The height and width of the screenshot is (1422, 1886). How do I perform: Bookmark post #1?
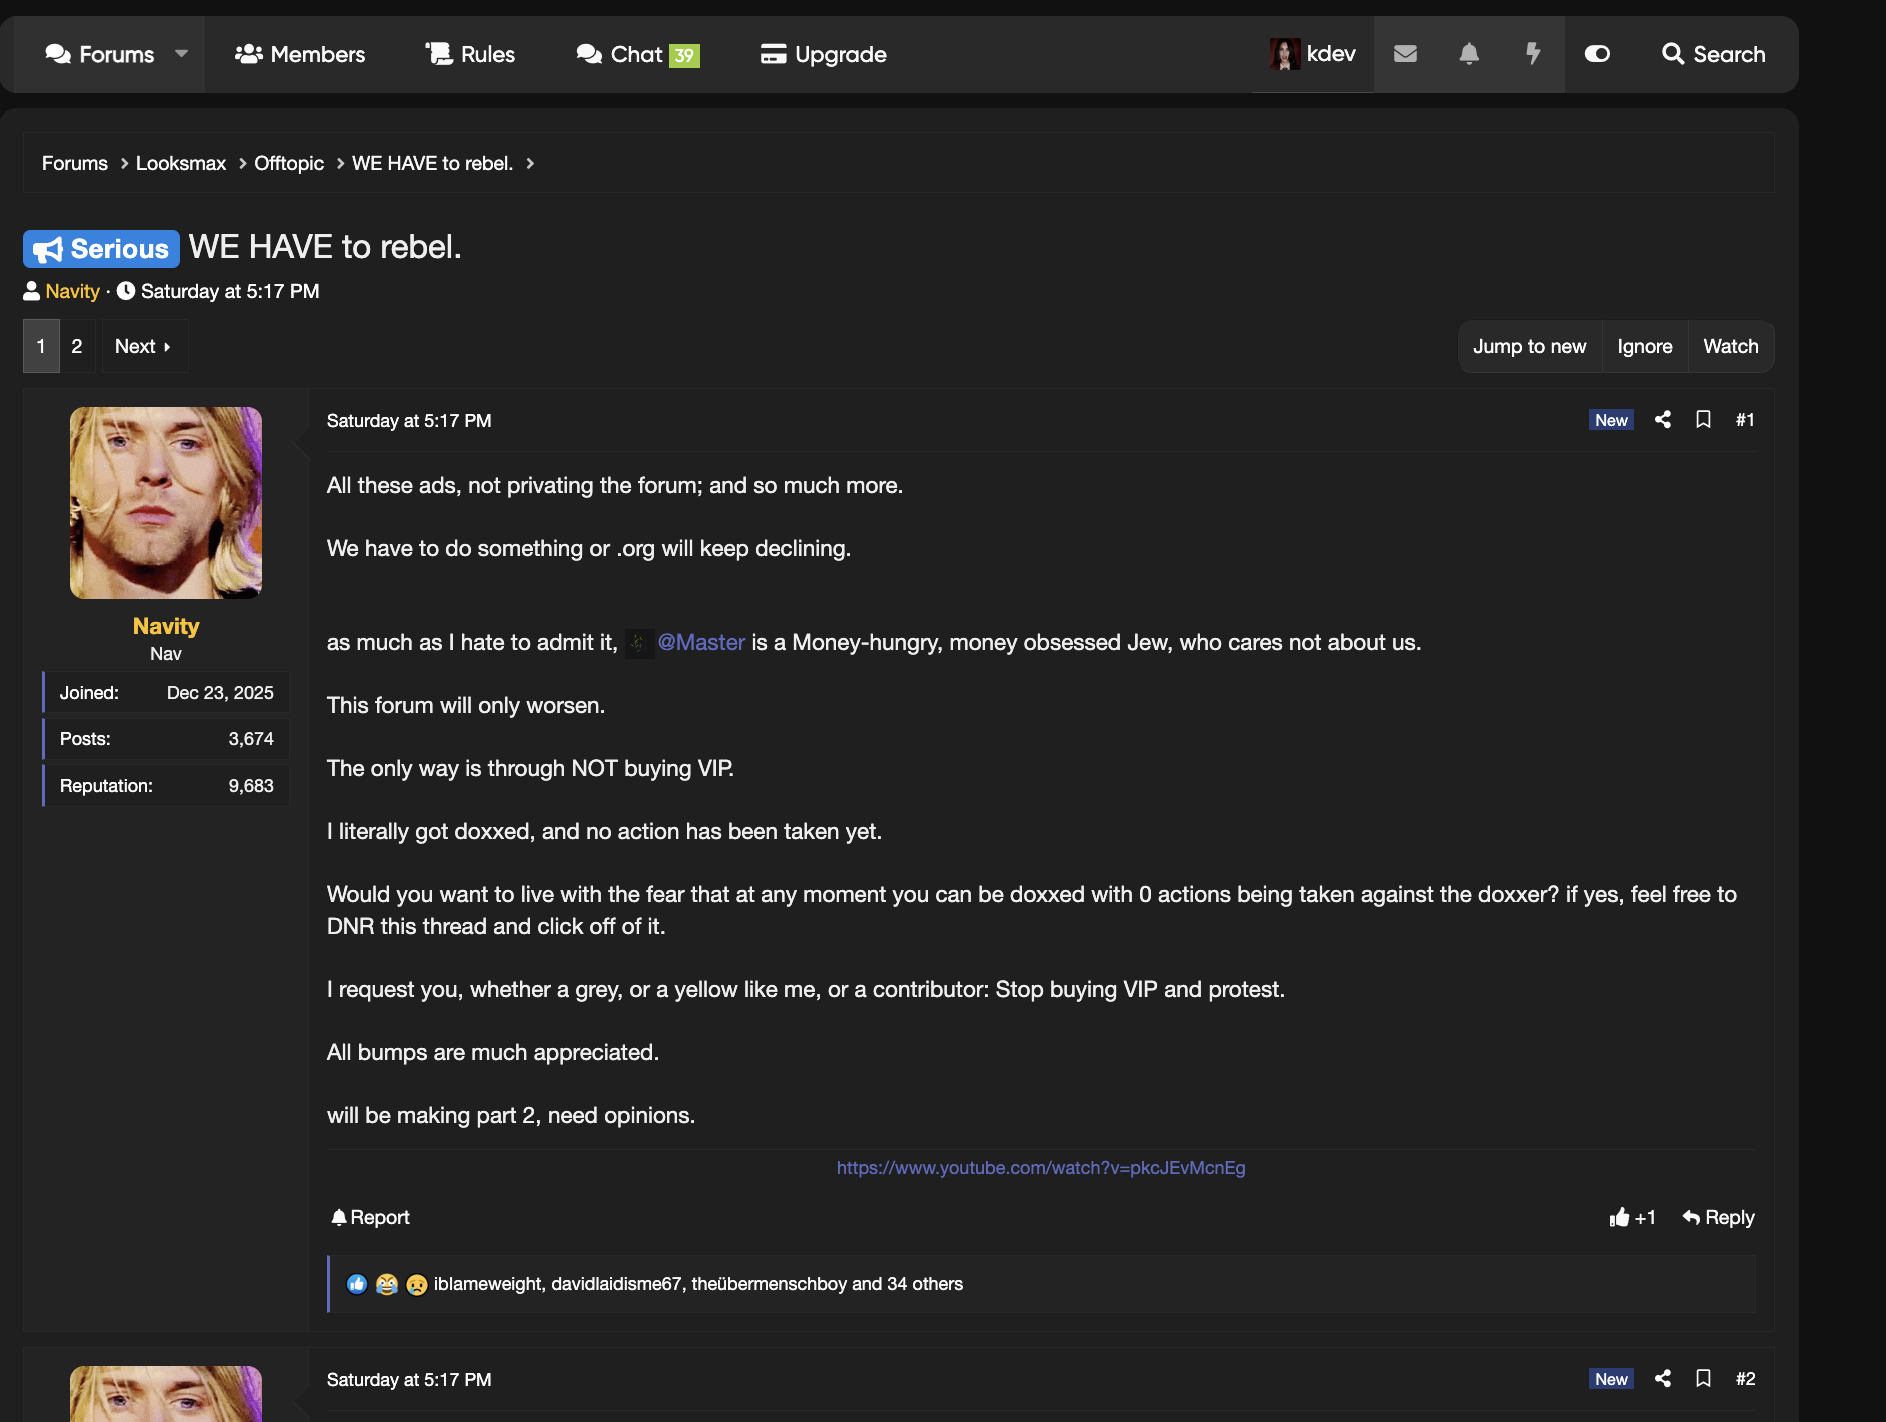[x=1703, y=420]
